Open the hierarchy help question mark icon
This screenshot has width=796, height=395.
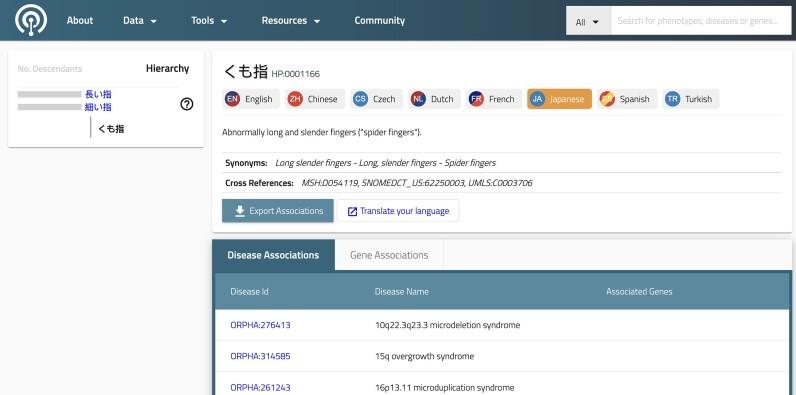click(187, 104)
